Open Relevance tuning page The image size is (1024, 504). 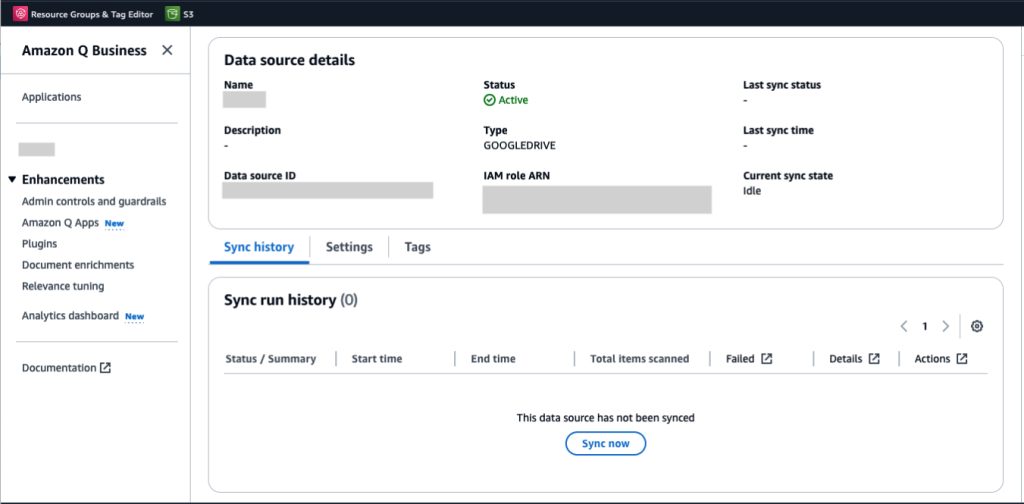(63, 286)
